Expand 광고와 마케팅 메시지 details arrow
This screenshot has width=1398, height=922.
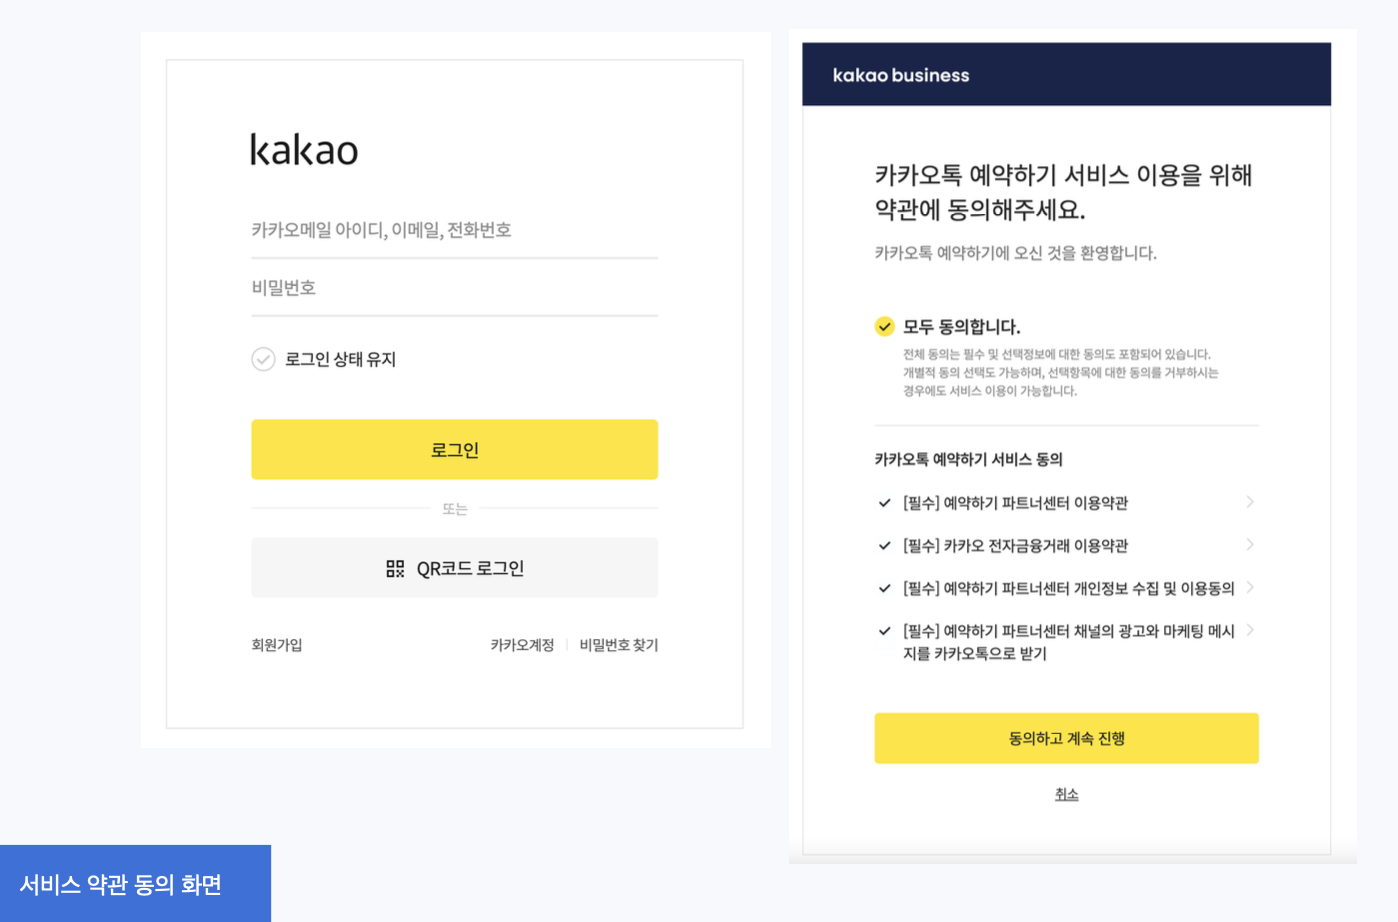click(1250, 630)
